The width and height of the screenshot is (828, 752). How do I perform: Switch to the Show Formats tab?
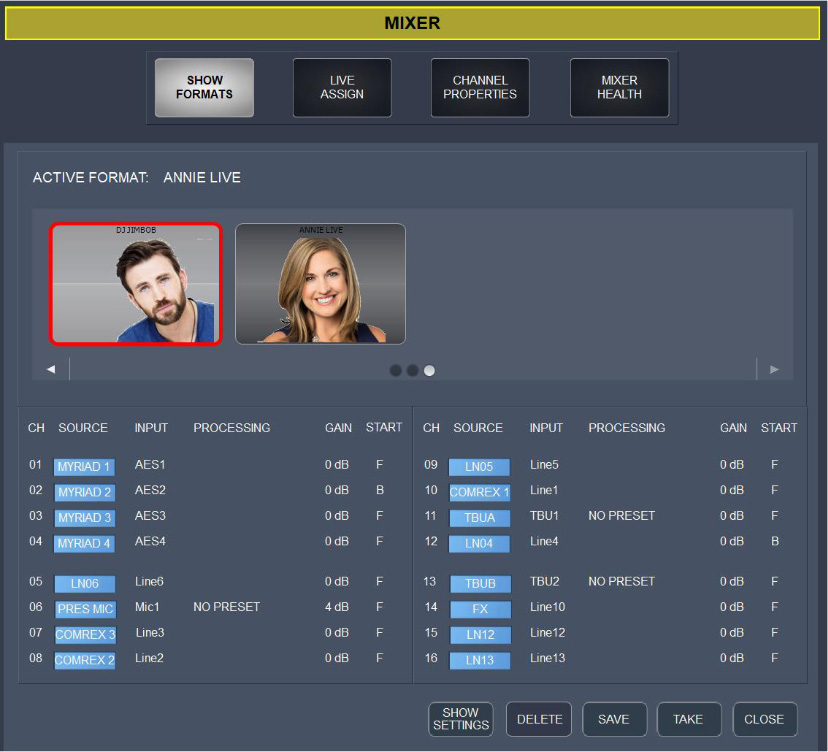tap(204, 88)
